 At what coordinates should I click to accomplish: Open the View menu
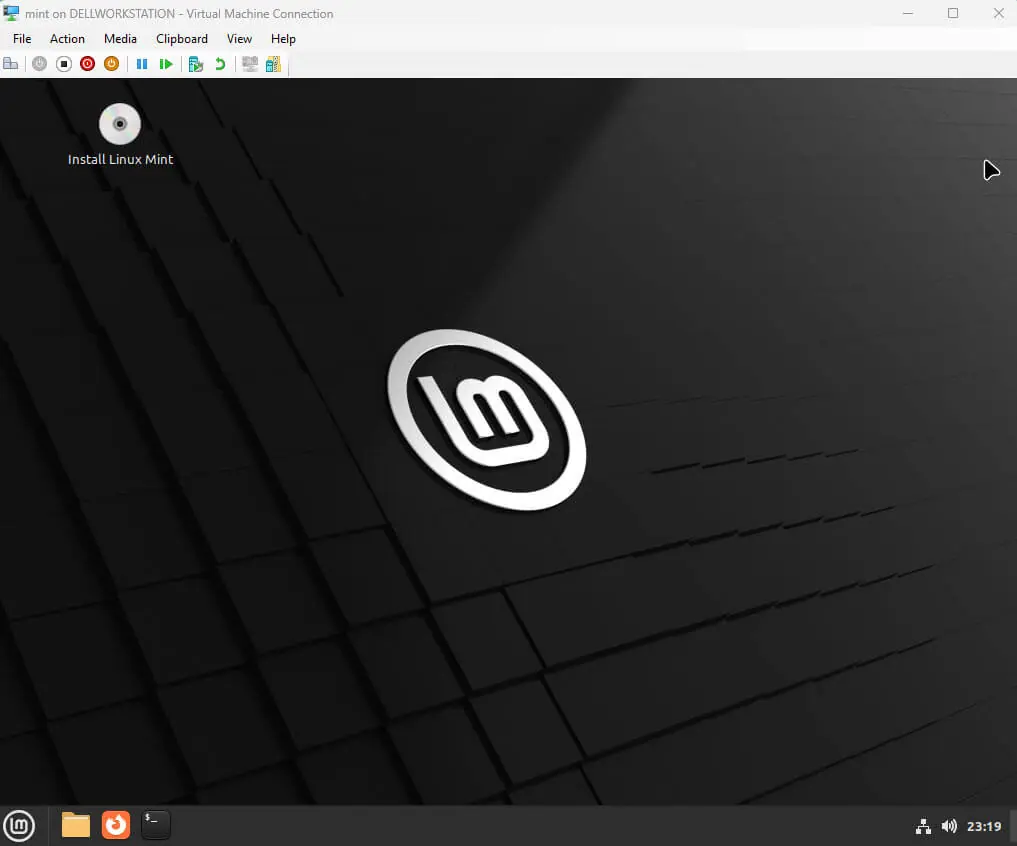[239, 39]
